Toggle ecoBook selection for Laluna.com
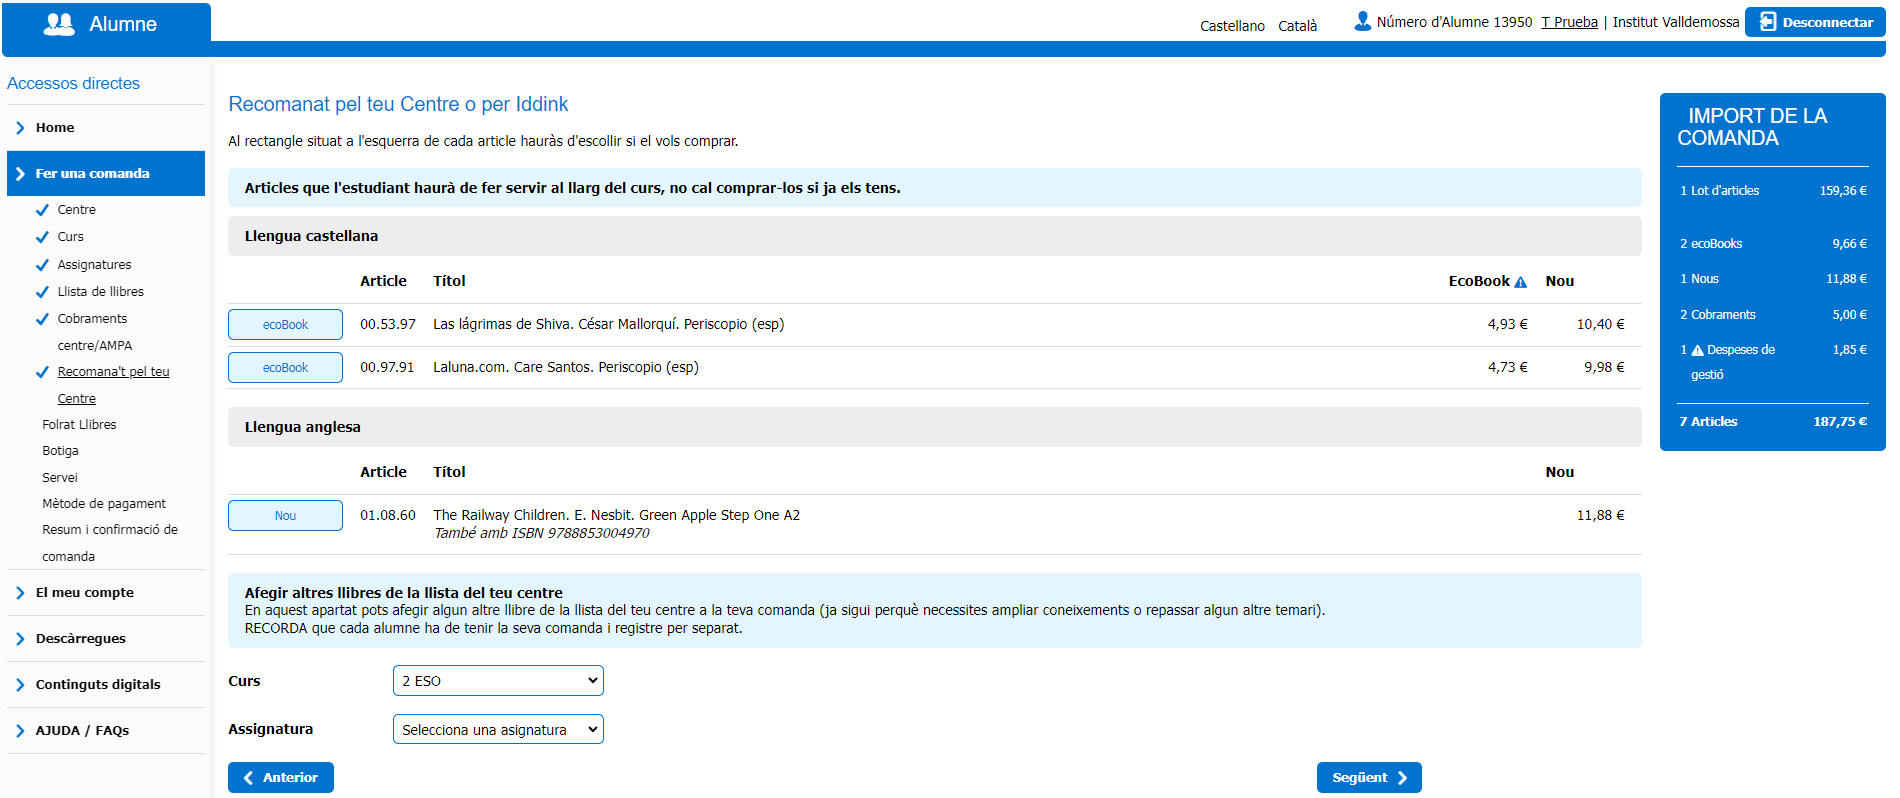The image size is (1900, 798). [x=285, y=368]
